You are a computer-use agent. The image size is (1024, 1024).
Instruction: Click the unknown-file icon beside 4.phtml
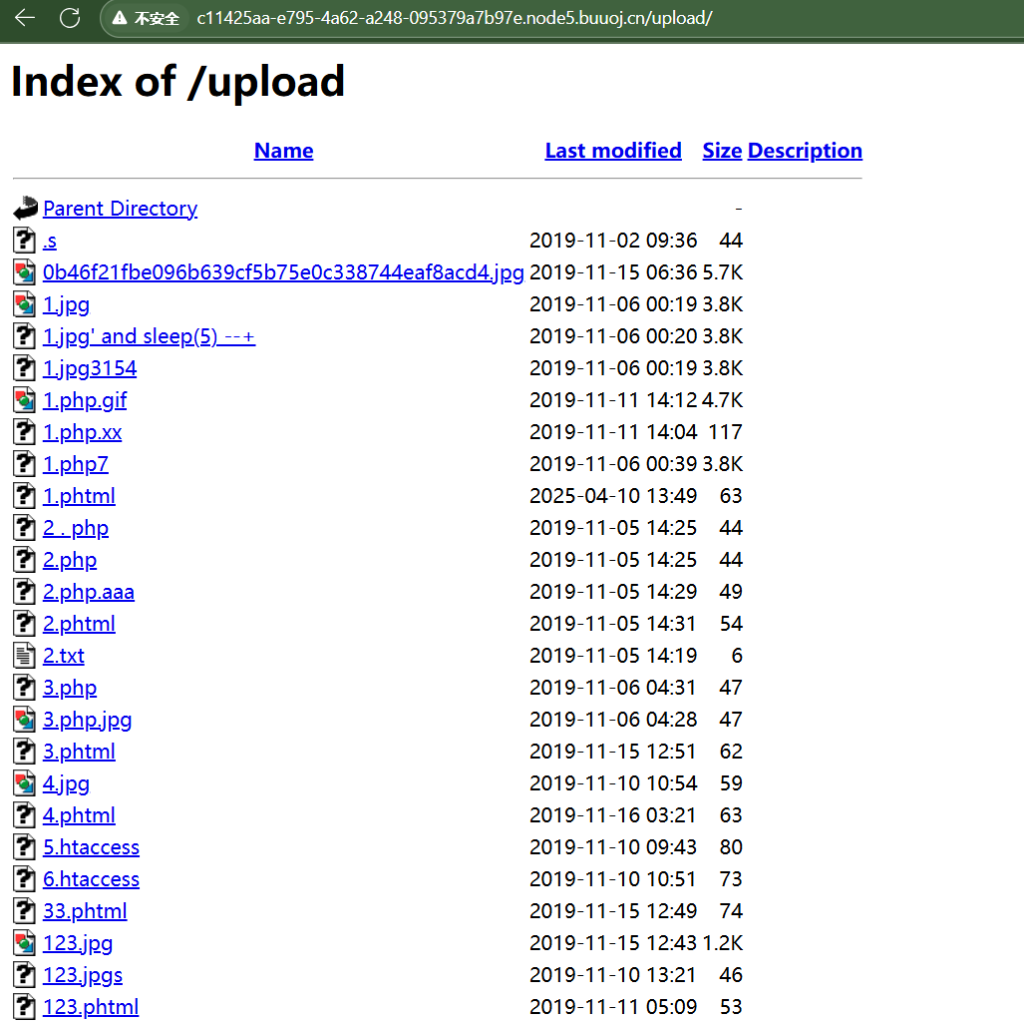click(x=25, y=816)
